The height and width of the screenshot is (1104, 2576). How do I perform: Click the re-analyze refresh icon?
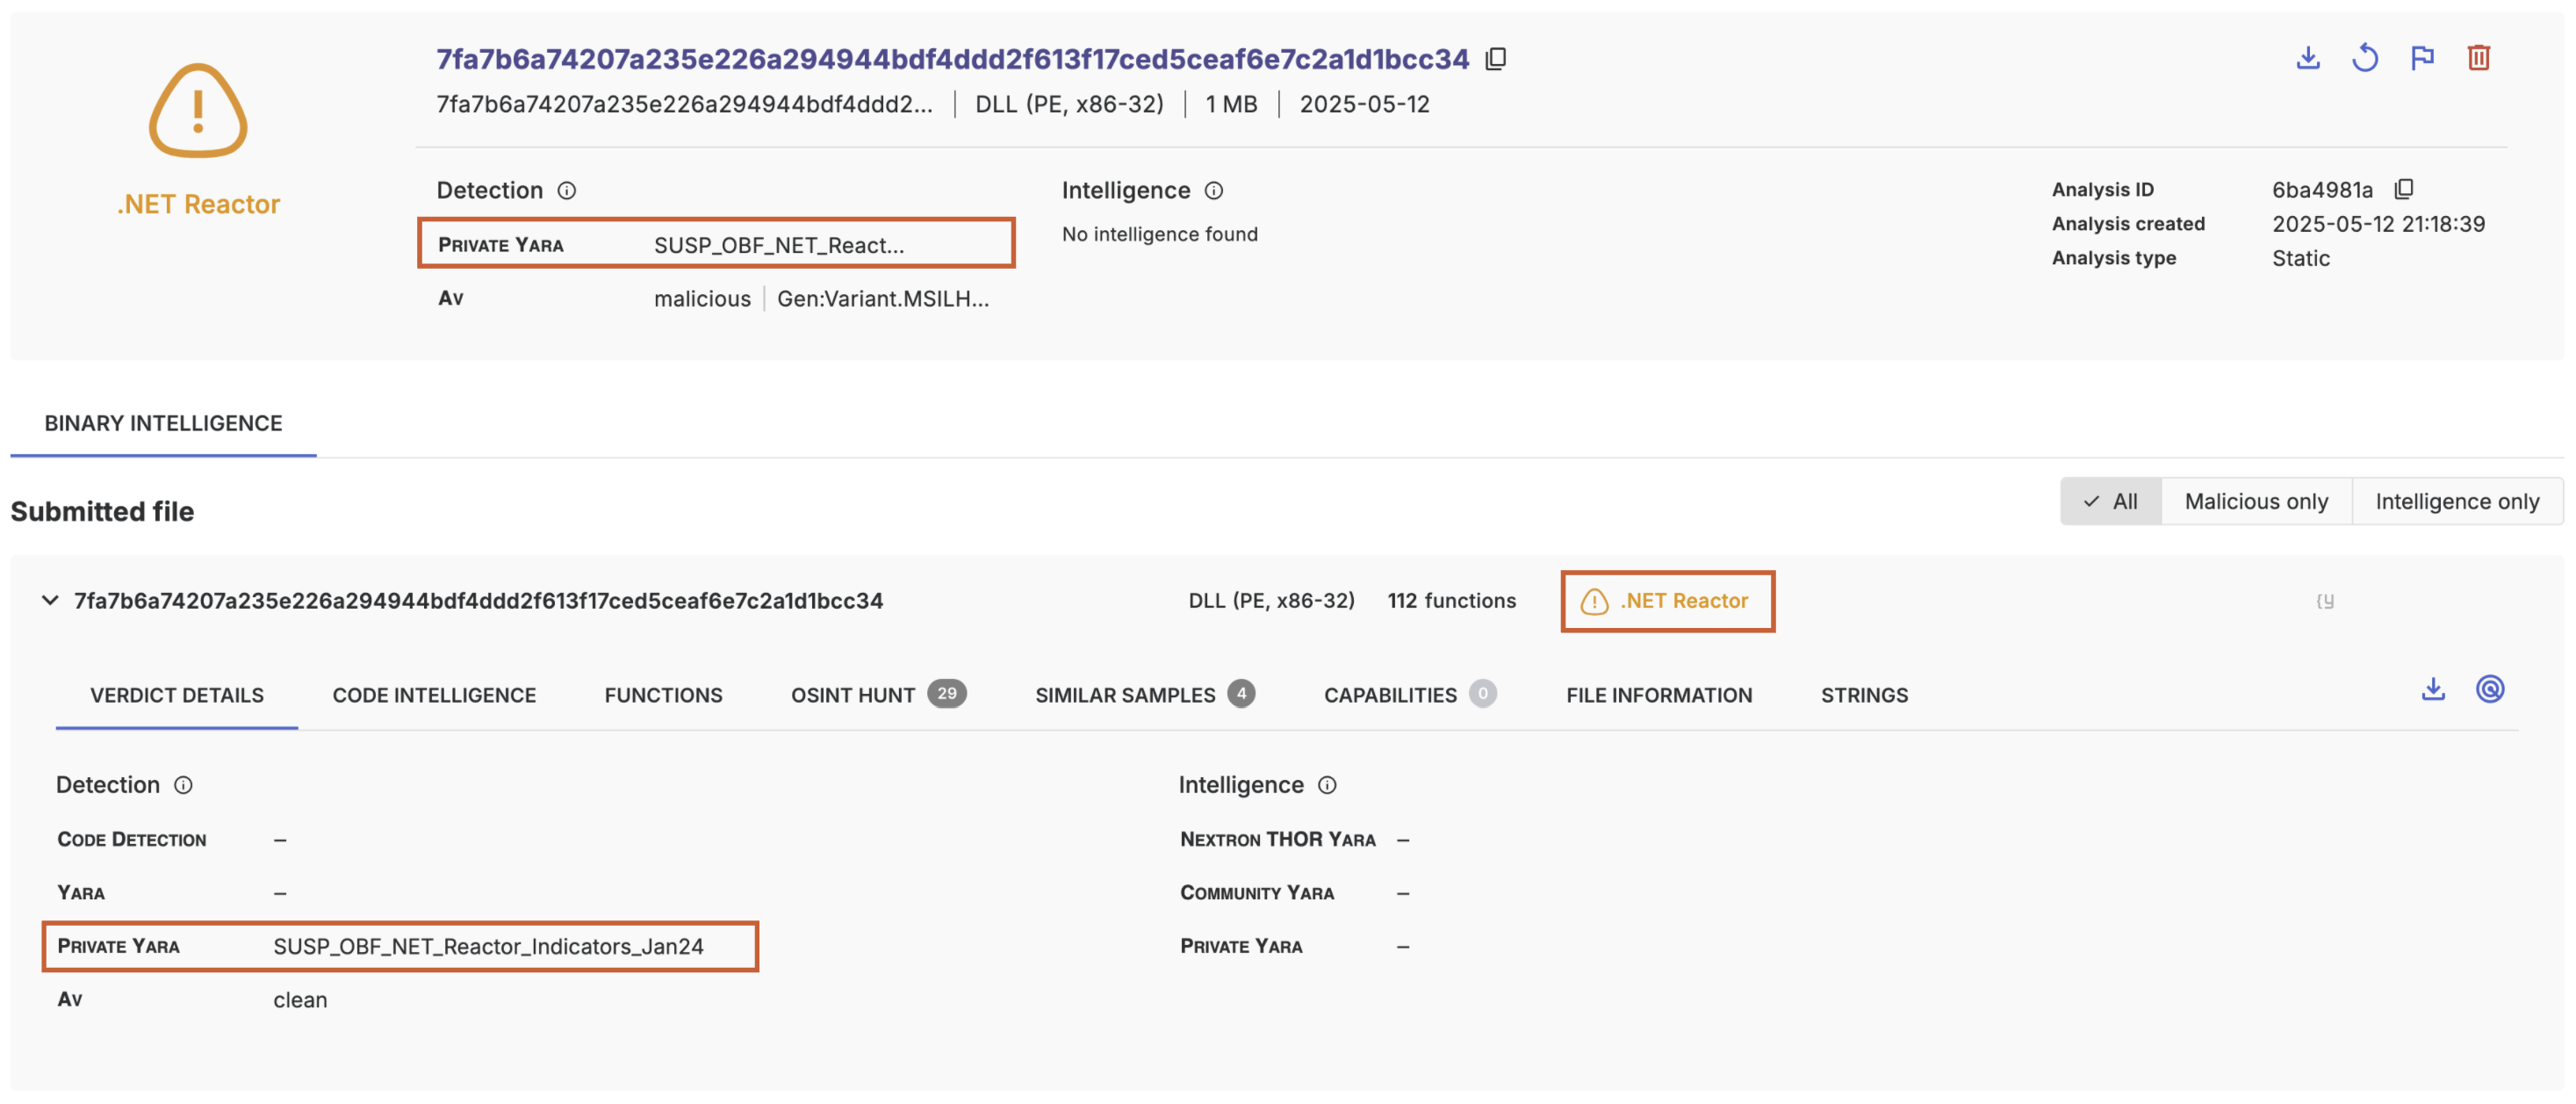[x=2364, y=58]
